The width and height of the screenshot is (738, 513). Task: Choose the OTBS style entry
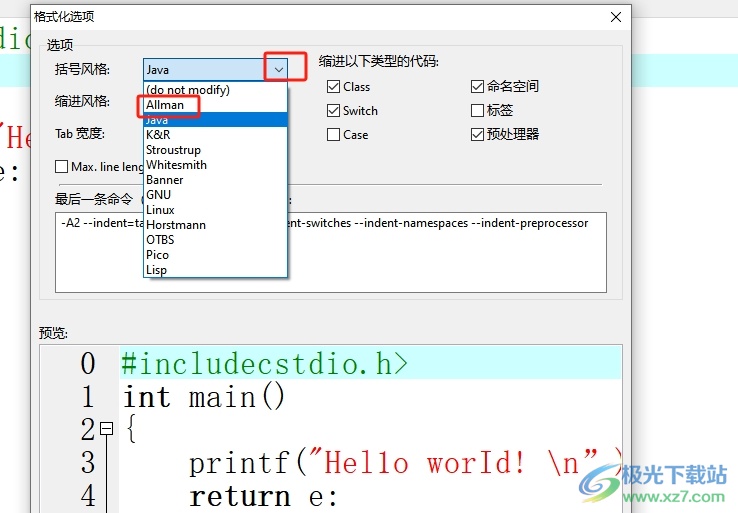pyautogui.click(x=160, y=240)
